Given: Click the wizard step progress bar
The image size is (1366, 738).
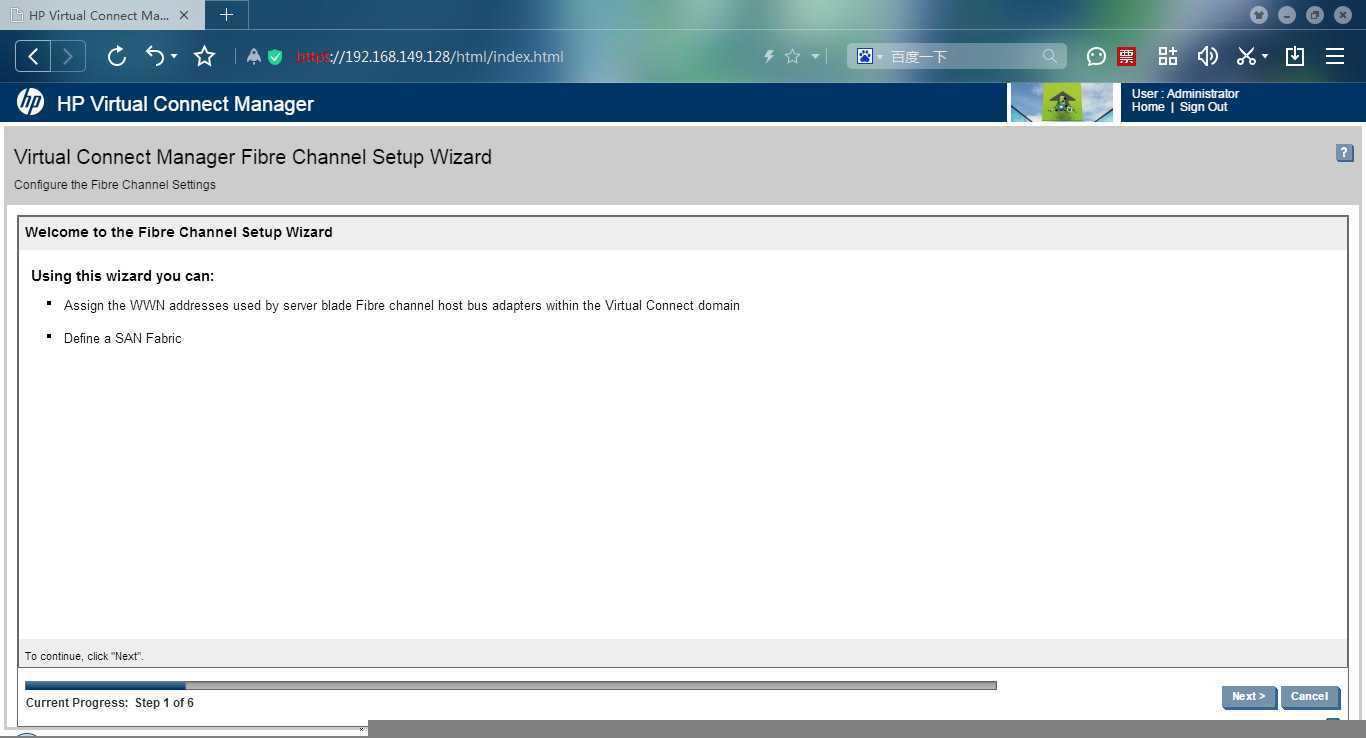Looking at the screenshot, I should click(x=510, y=685).
